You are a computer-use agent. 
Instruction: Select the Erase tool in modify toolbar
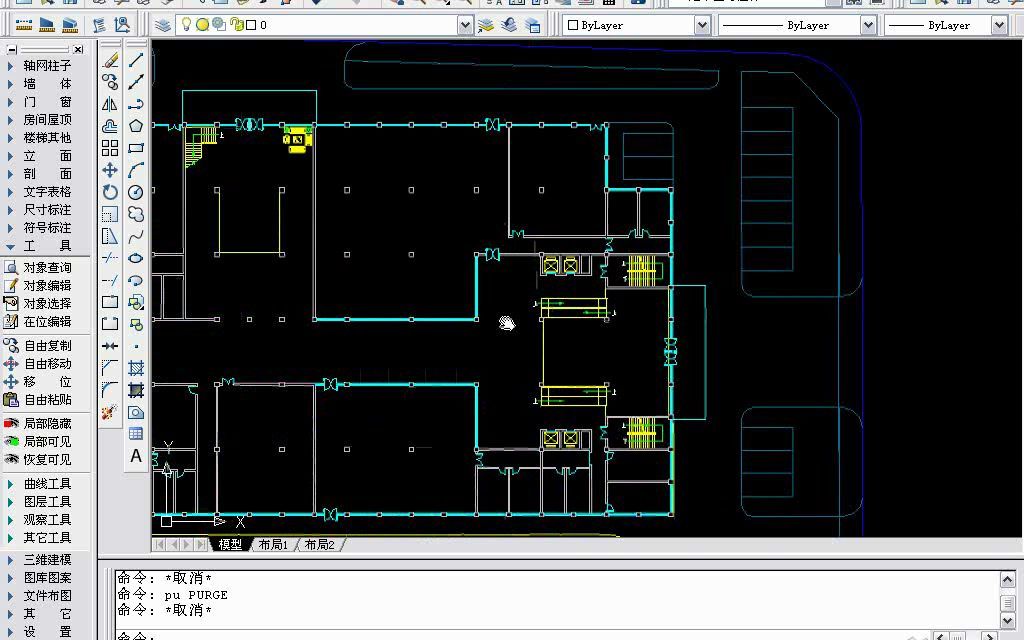pos(110,60)
